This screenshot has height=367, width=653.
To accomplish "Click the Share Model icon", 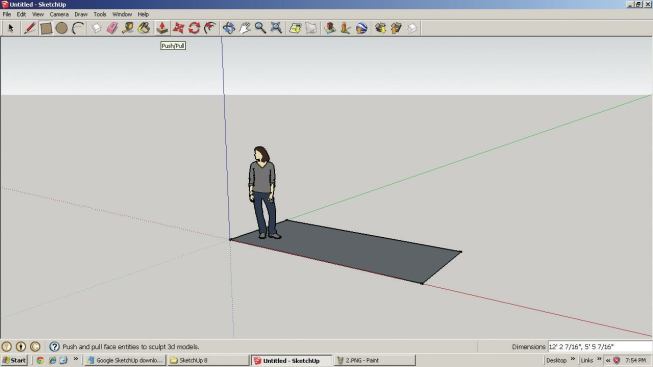I will (396, 28).
